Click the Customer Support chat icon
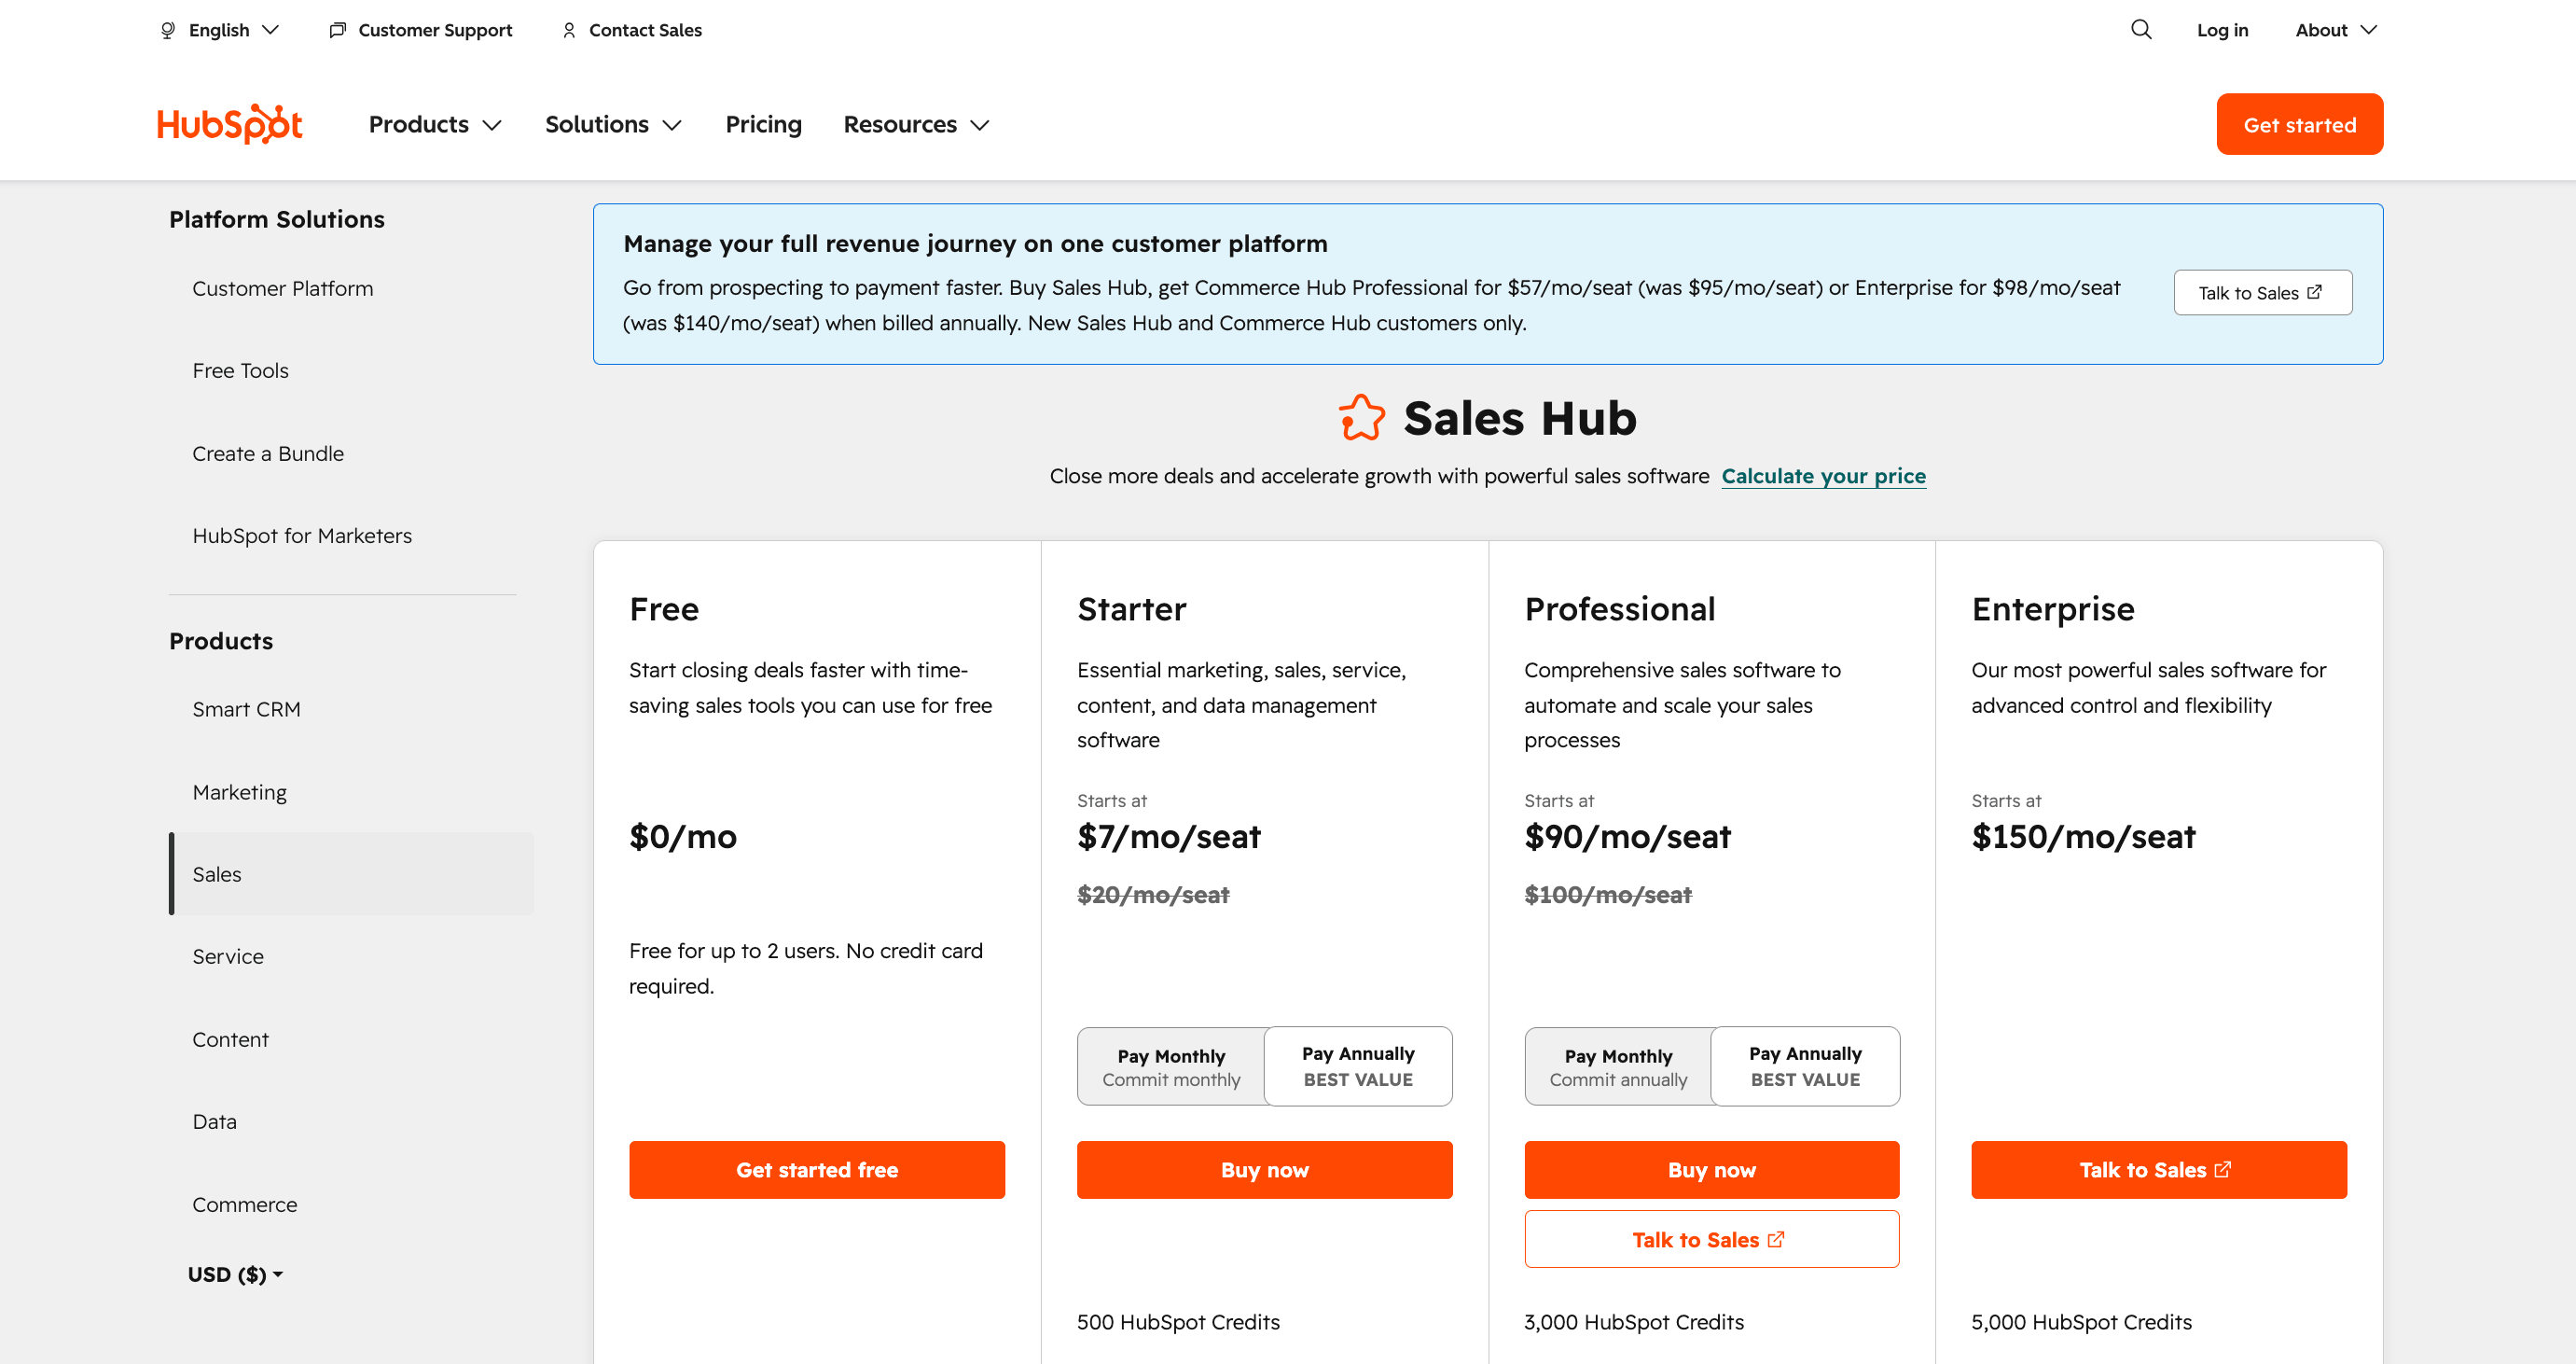The height and width of the screenshot is (1364, 2576). tap(338, 30)
